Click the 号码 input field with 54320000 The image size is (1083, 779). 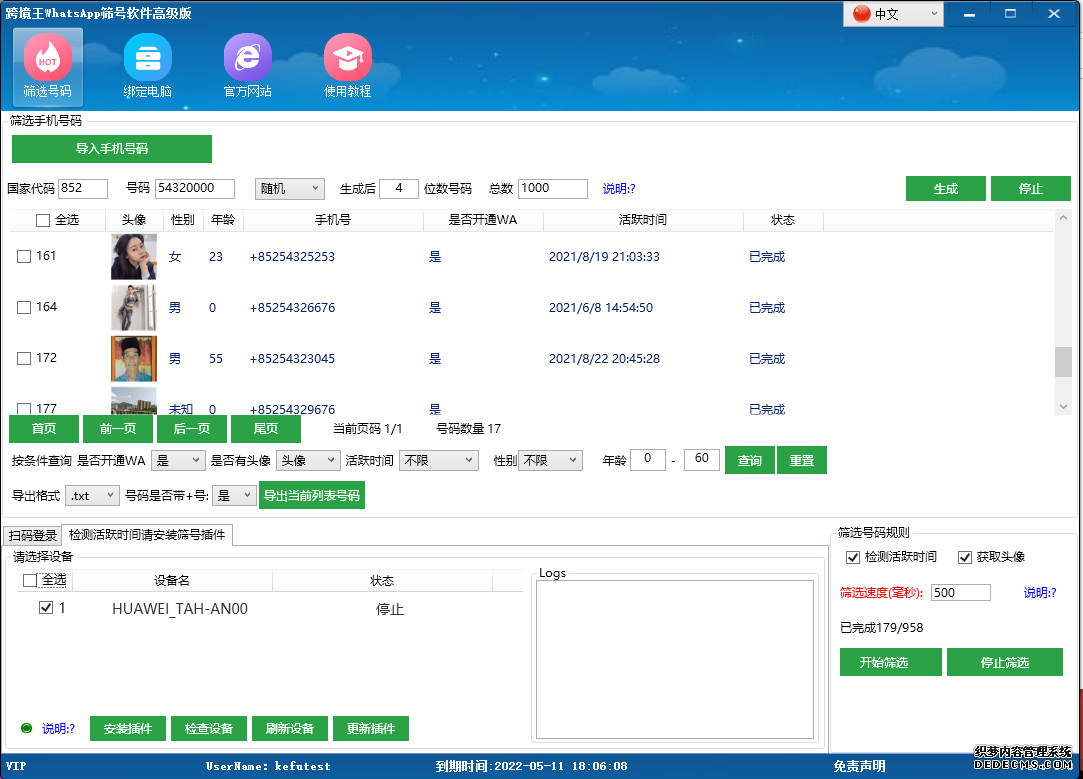coord(195,189)
